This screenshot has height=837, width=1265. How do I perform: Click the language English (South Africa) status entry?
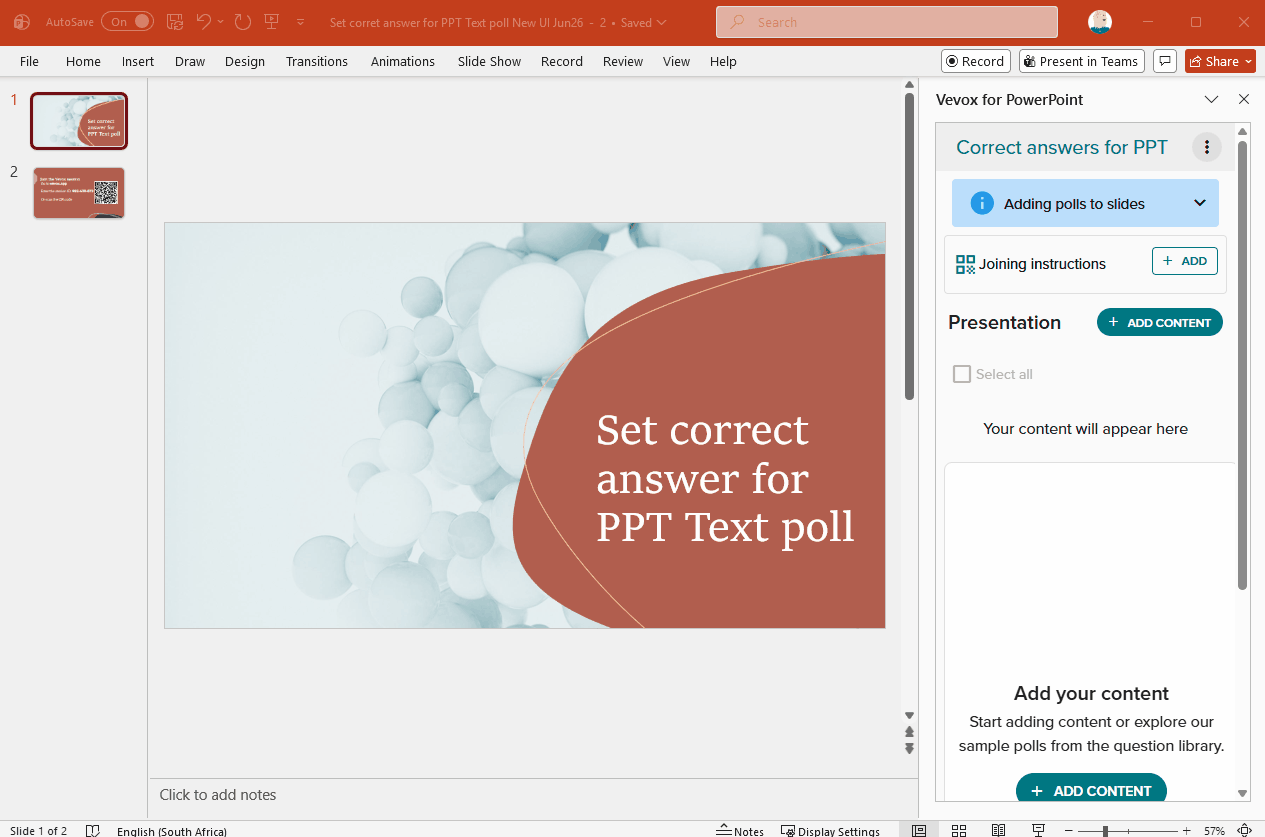[172, 831]
